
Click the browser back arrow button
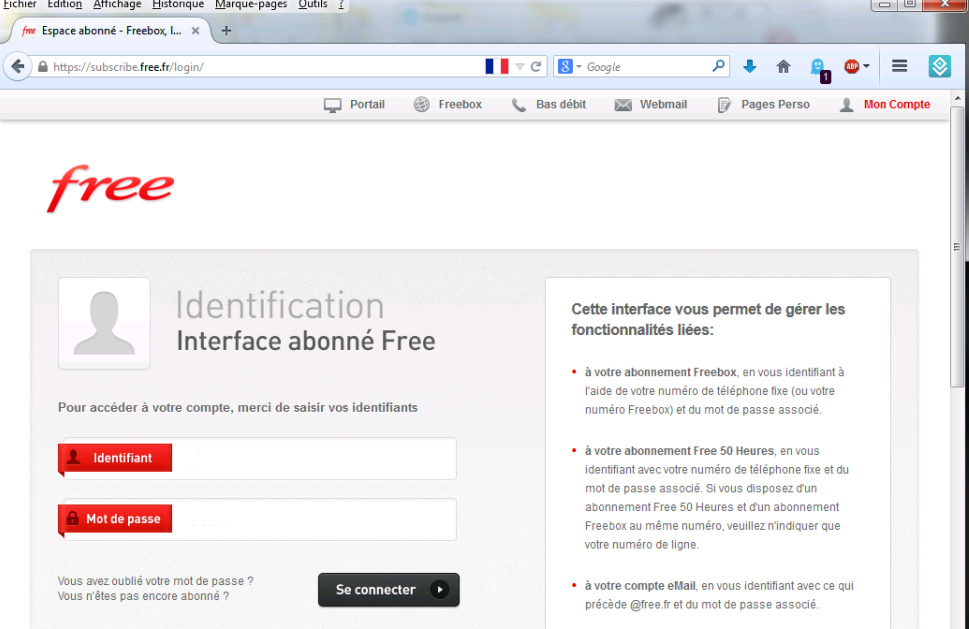(17, 67)
